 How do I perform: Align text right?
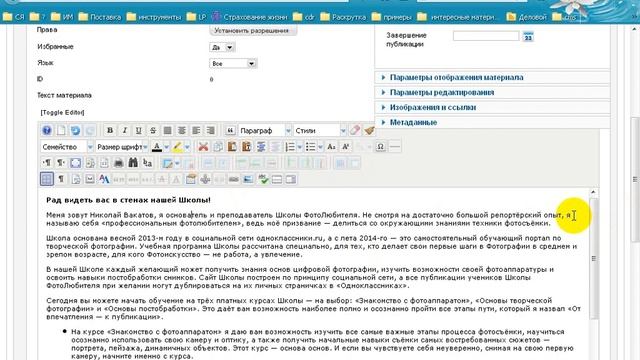210,131
